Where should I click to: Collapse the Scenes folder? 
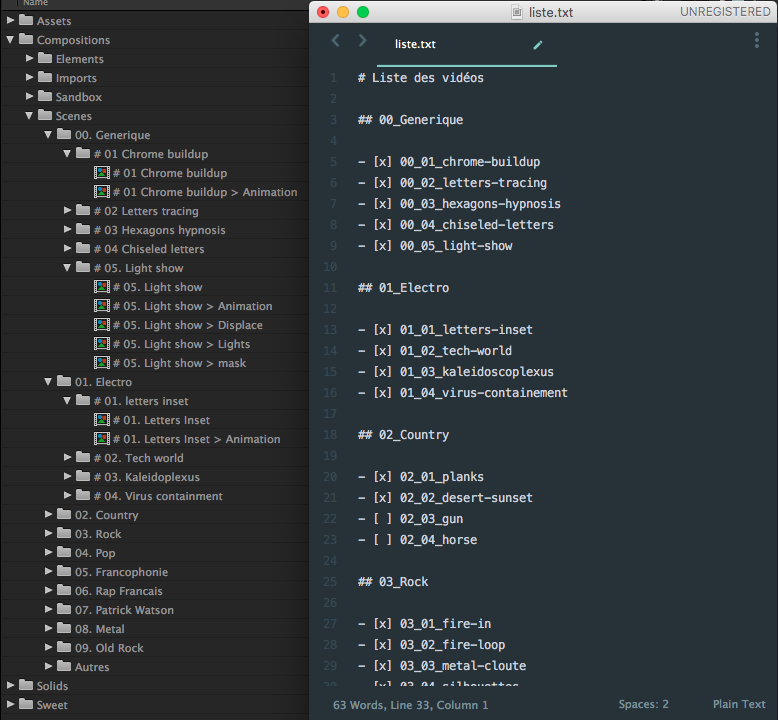coord(29,115)
